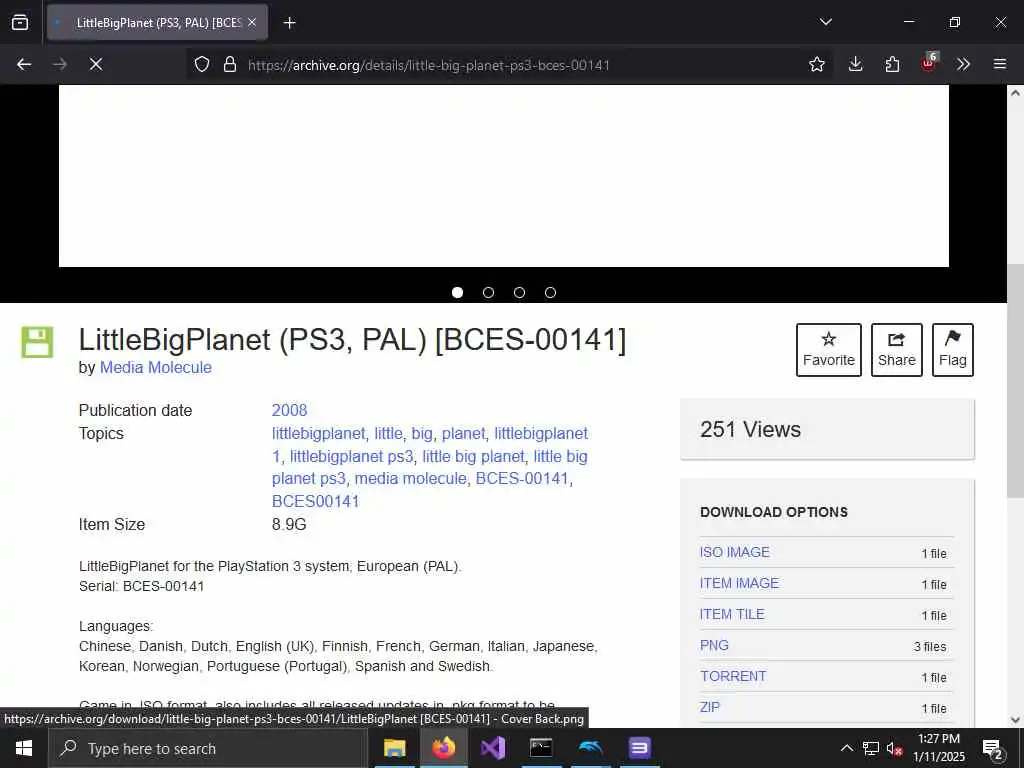Open the ITEM TILE download option

732,615
